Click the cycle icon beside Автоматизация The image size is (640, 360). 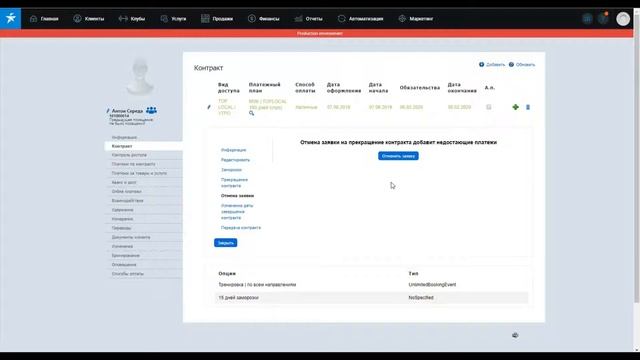pos(342,19)
